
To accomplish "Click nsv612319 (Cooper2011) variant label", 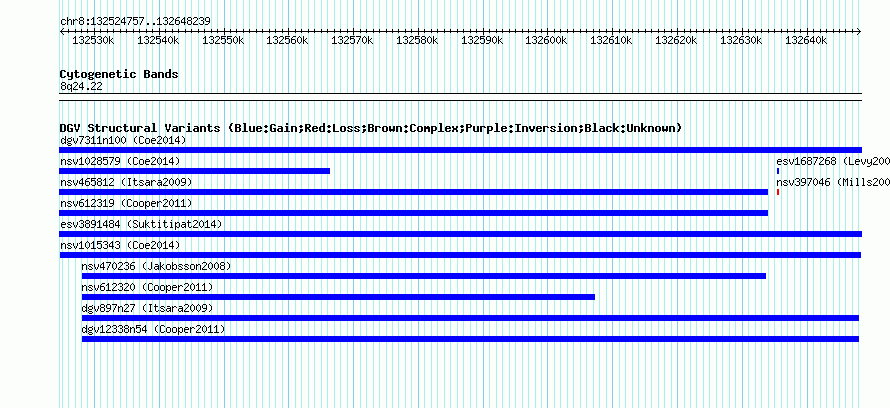I will coord(126,203).
